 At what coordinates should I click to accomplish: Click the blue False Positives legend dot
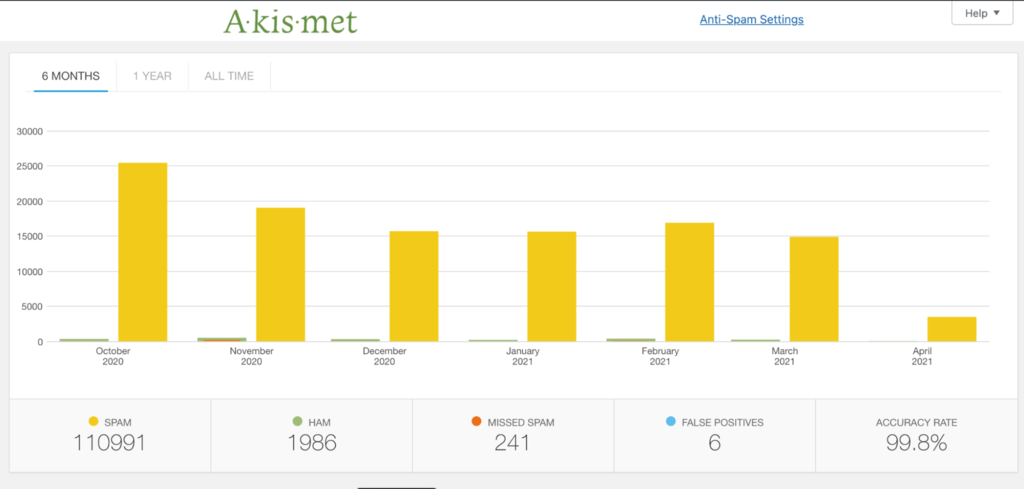[670, 422]
